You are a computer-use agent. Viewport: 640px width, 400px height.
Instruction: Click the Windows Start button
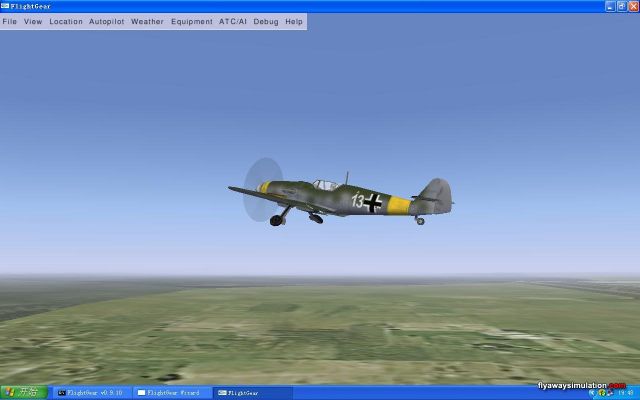pos(24,393)
